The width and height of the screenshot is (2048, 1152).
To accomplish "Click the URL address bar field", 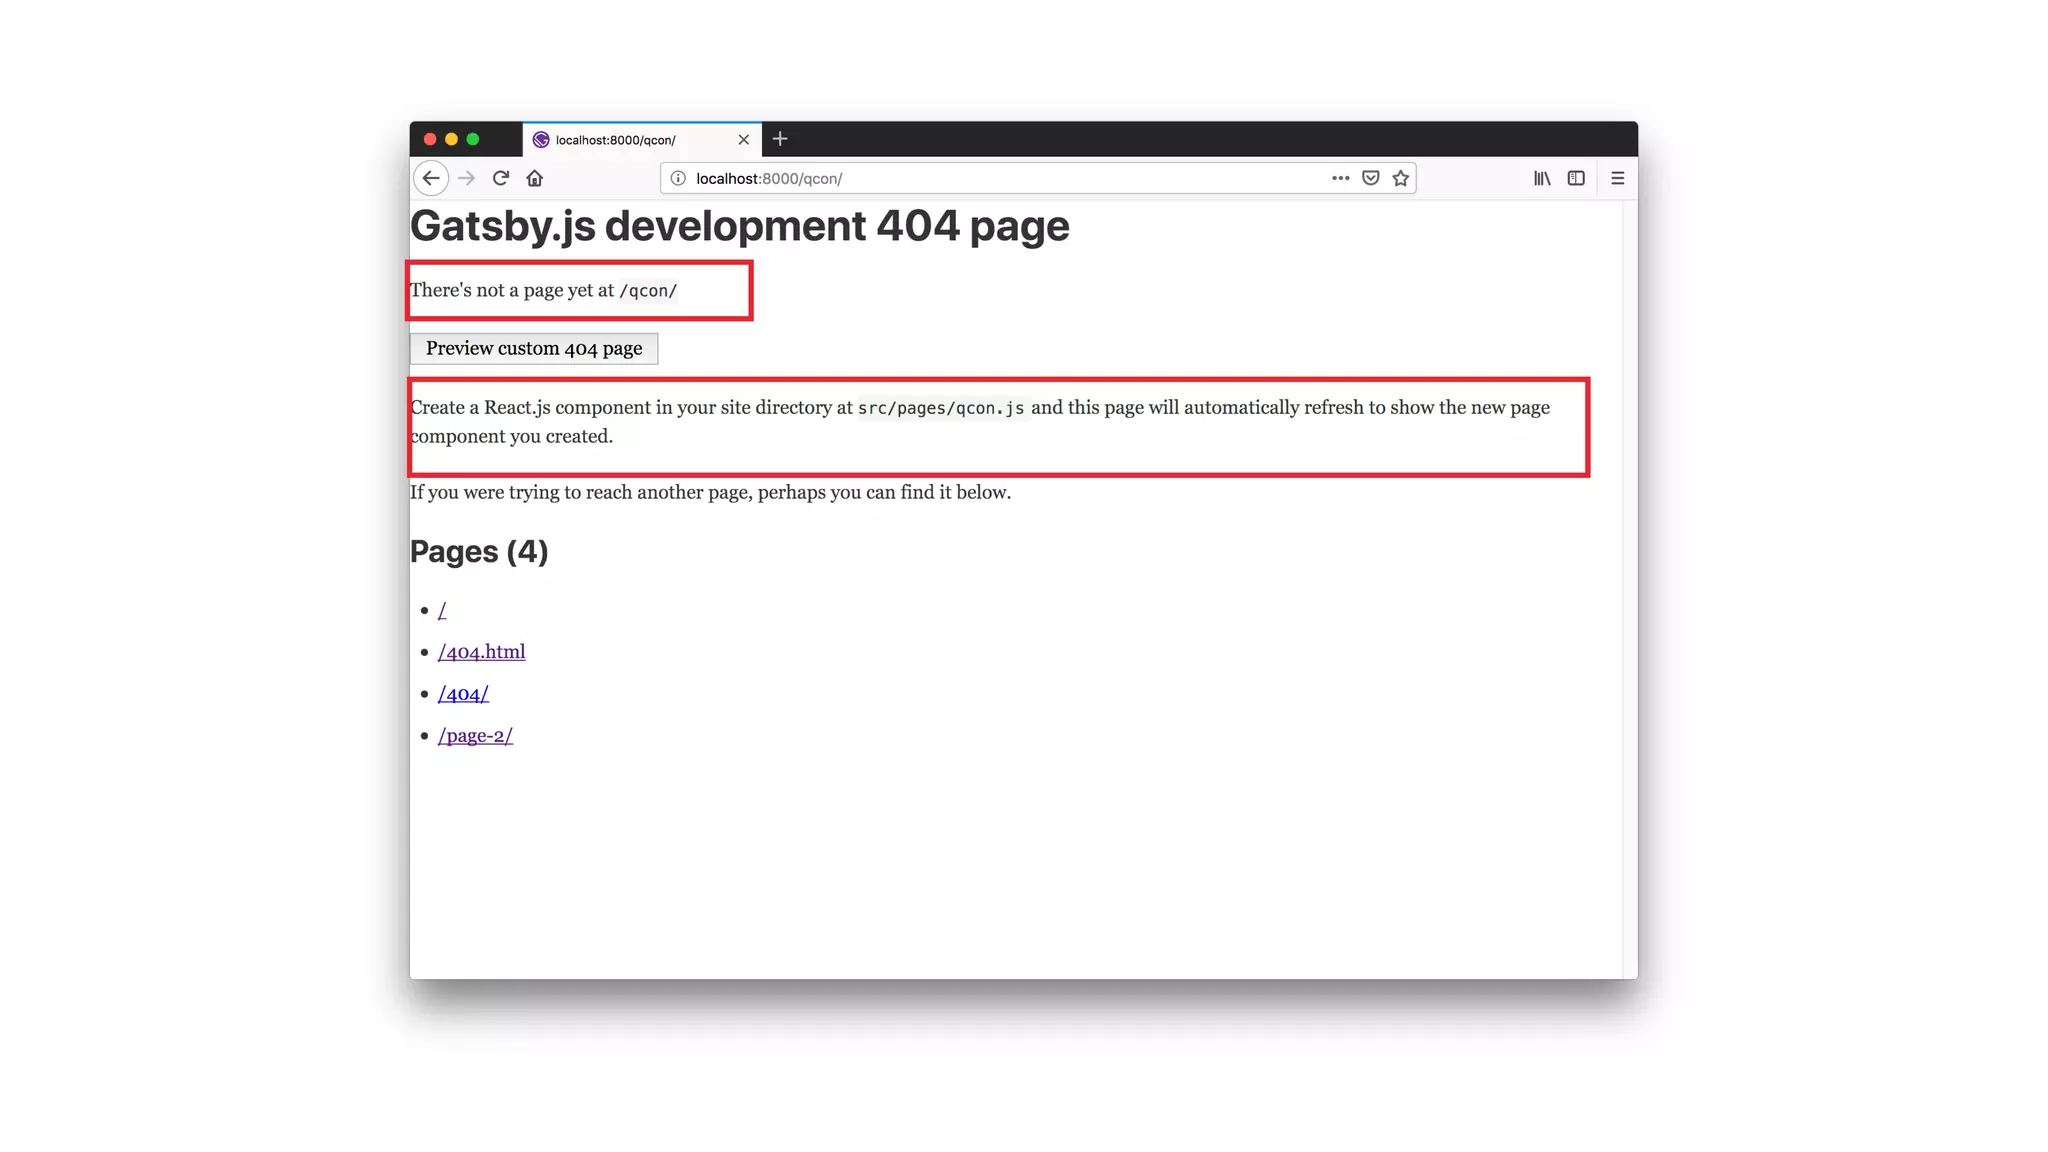I will 1000,178.
